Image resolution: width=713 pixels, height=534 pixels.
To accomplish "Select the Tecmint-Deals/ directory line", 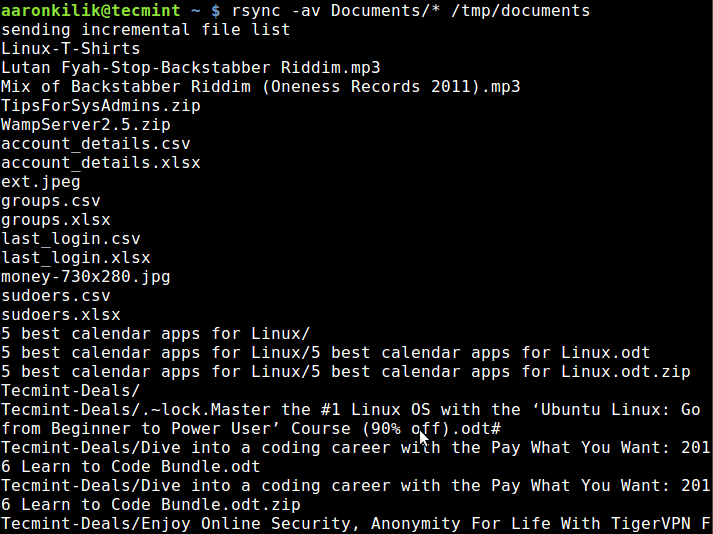I will pos(70,391).
